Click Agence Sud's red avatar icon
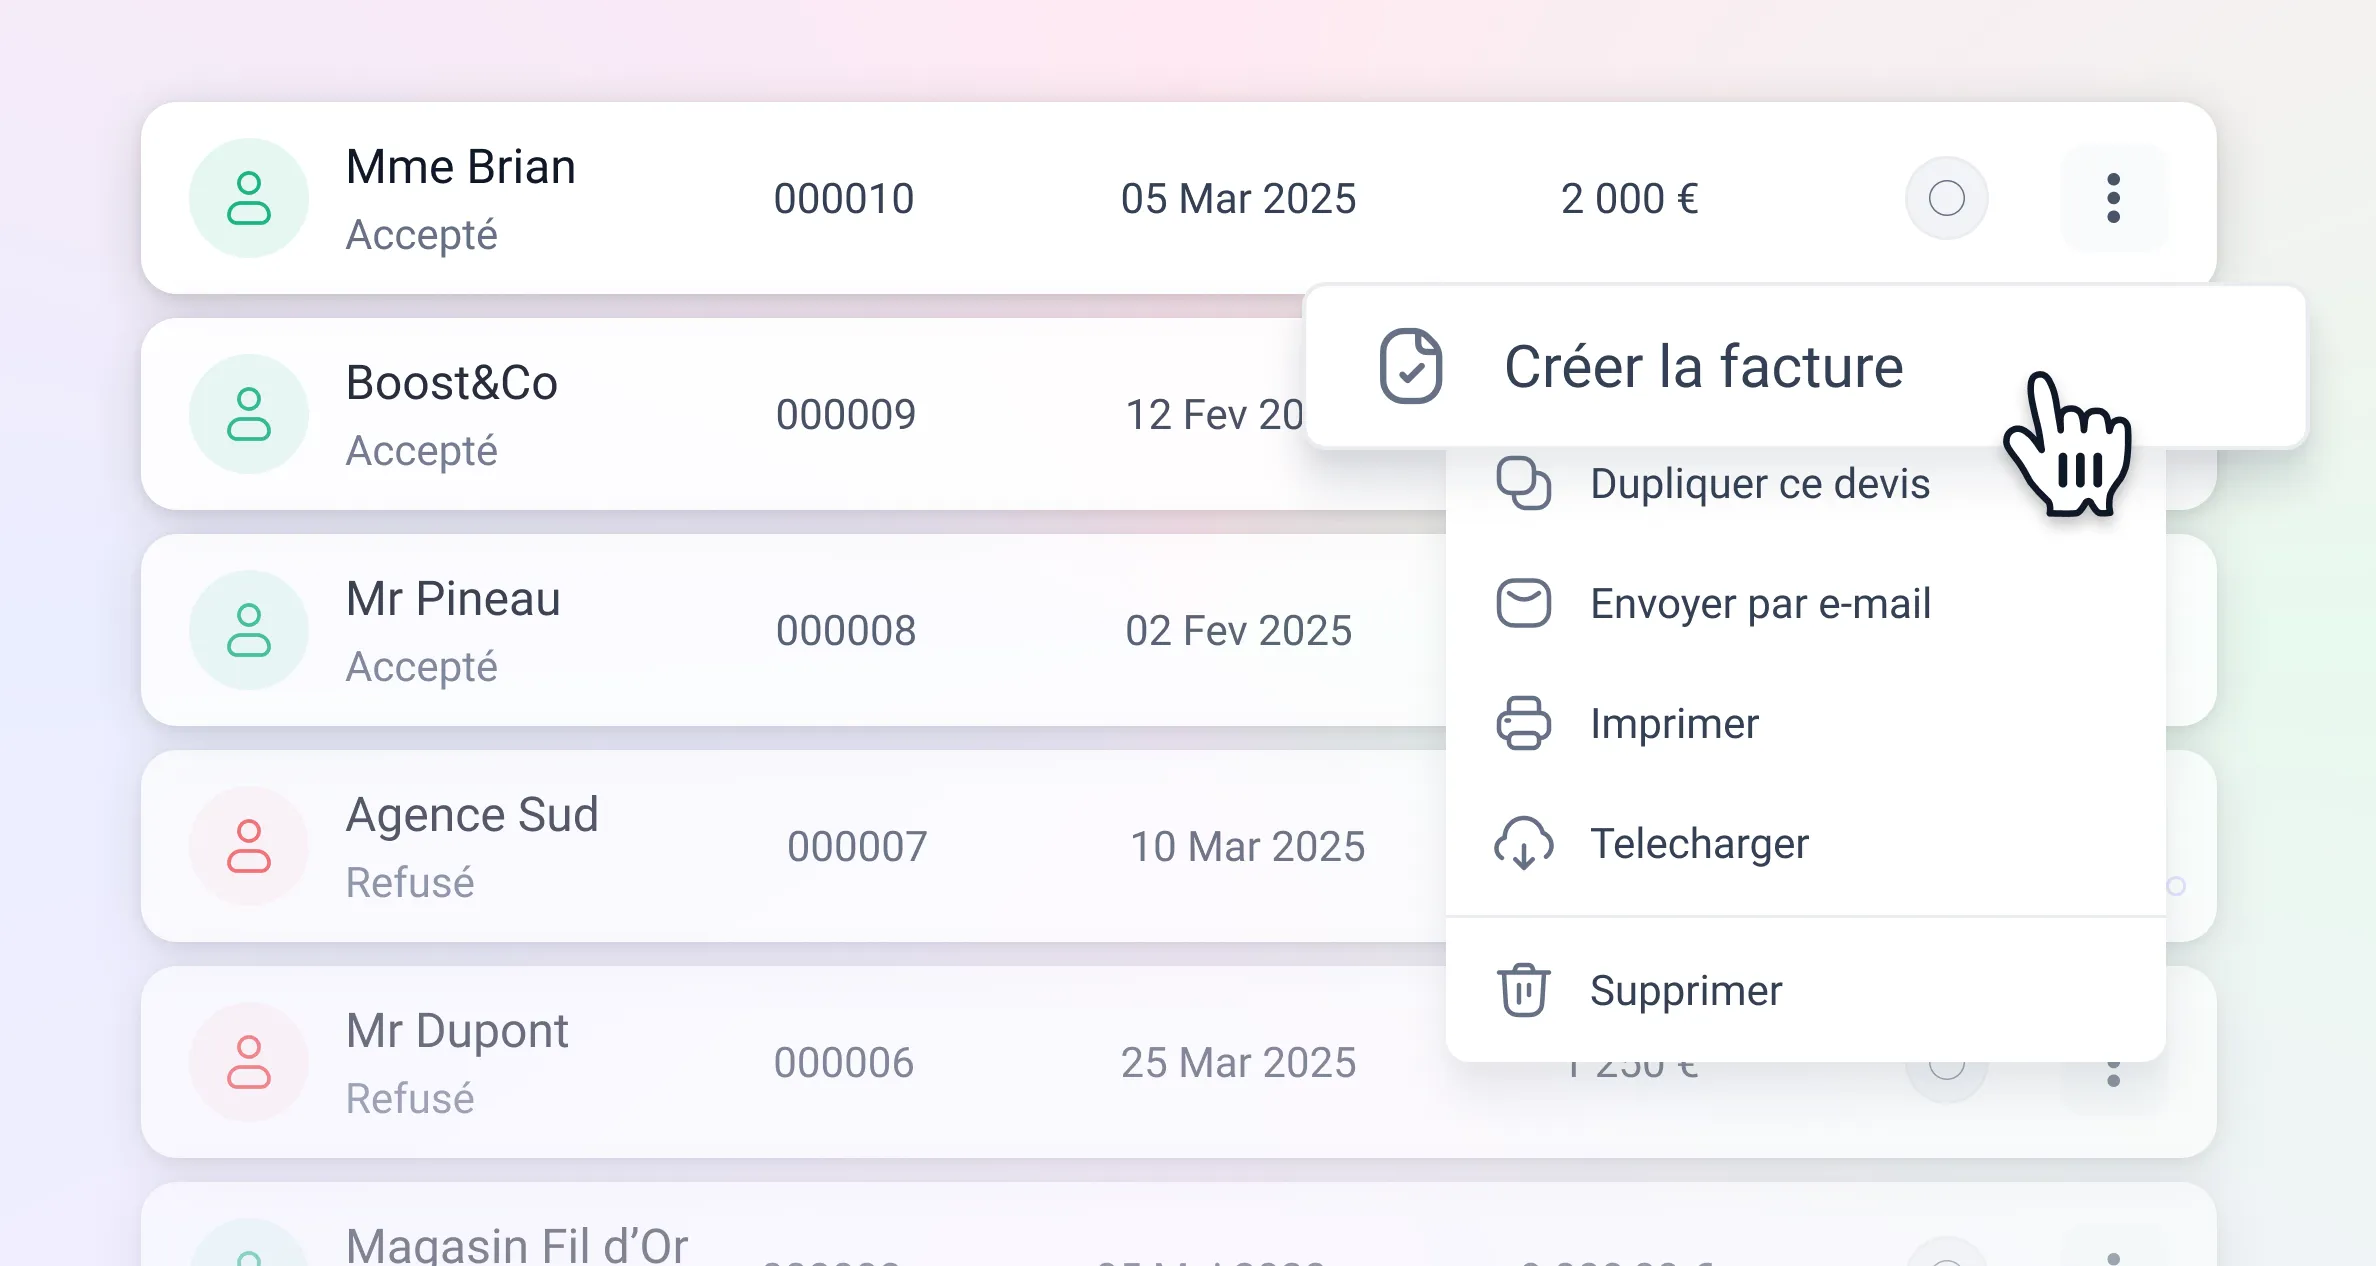 point(249,846)
